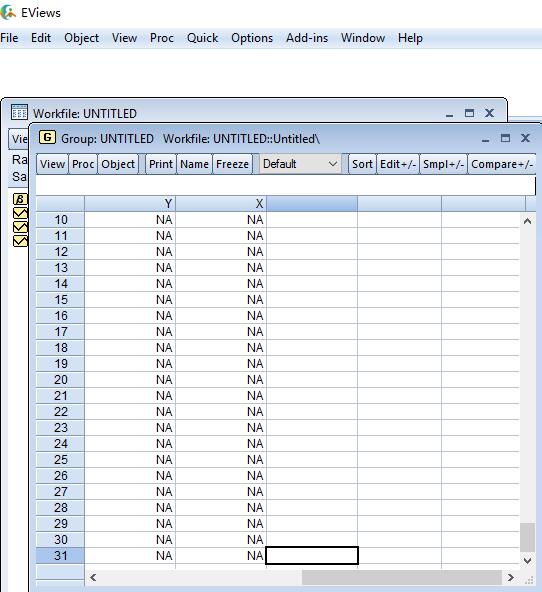
Task: Open the Object menu in the main menu bar
Action: (82, 38)
